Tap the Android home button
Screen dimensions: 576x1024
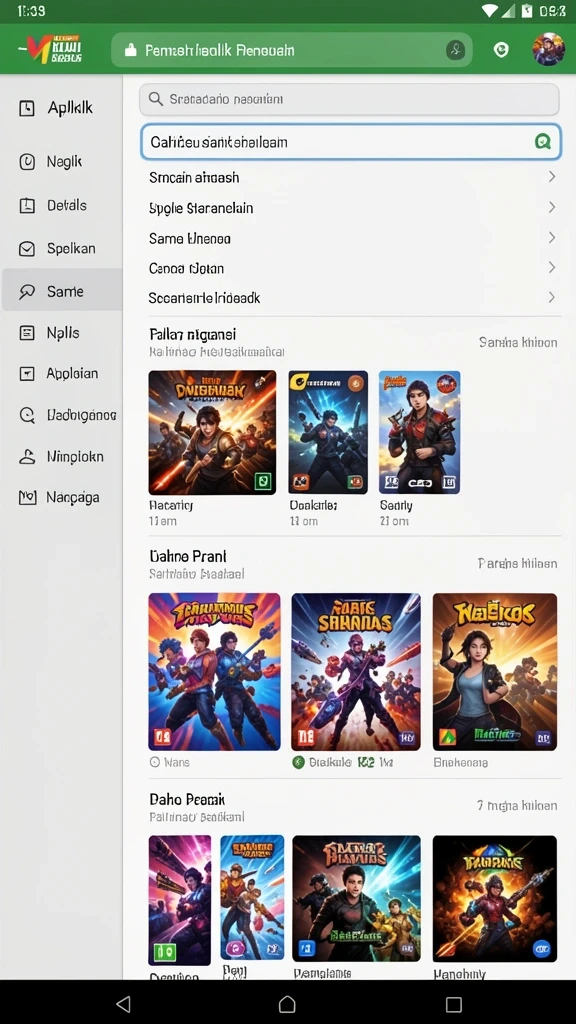pyautogui.click(x=287, y=1004)
